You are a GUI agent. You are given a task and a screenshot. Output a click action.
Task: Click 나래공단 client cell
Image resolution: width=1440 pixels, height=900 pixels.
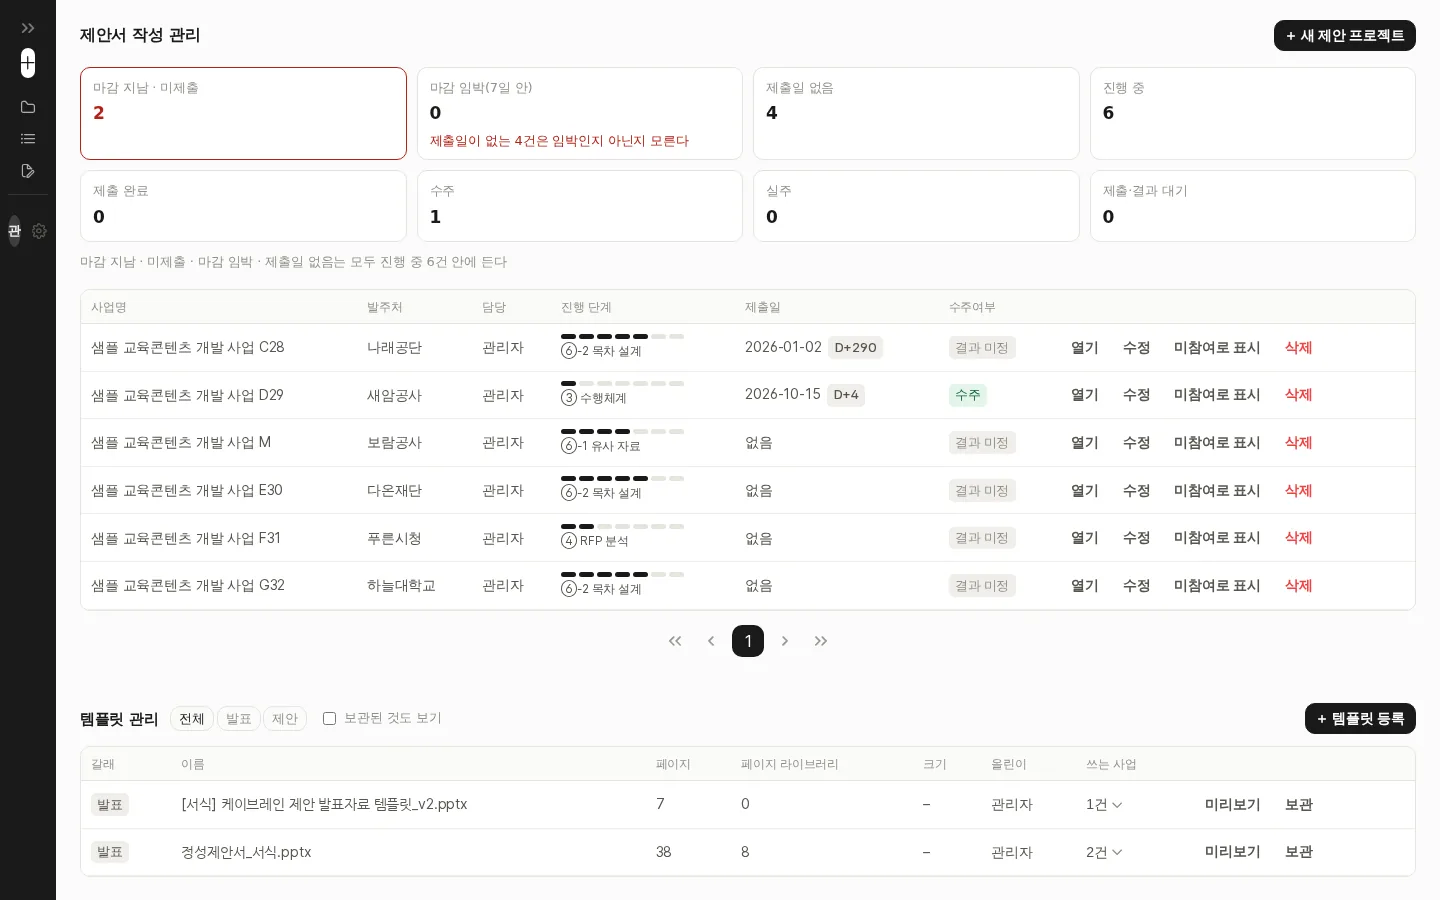click(x=394, y=348)
